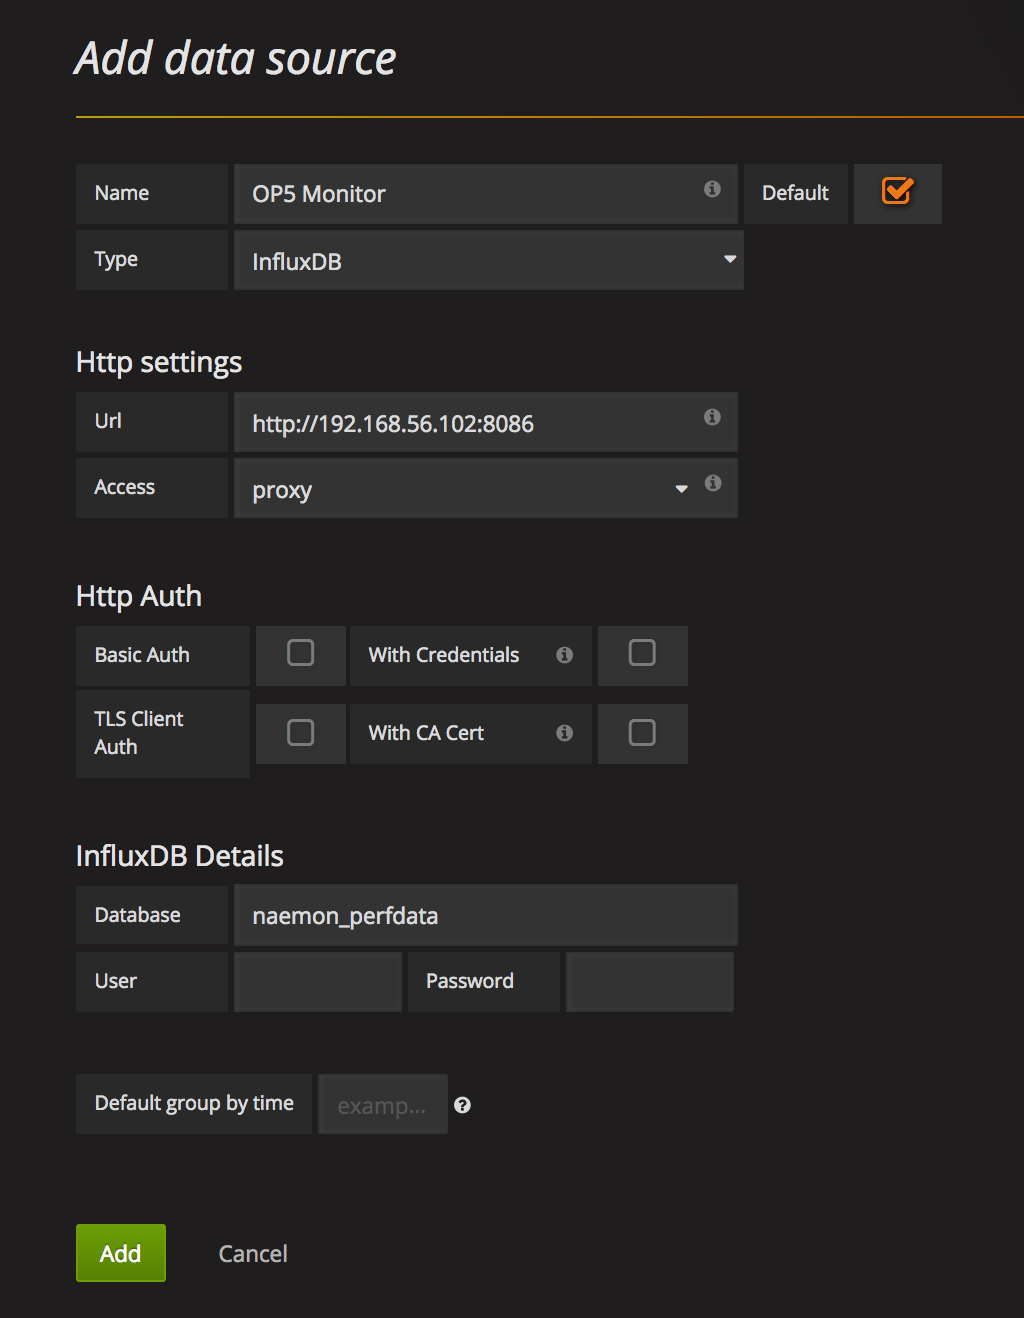
Task: Click the help icon for group by time
Action: click(462, 1105)
